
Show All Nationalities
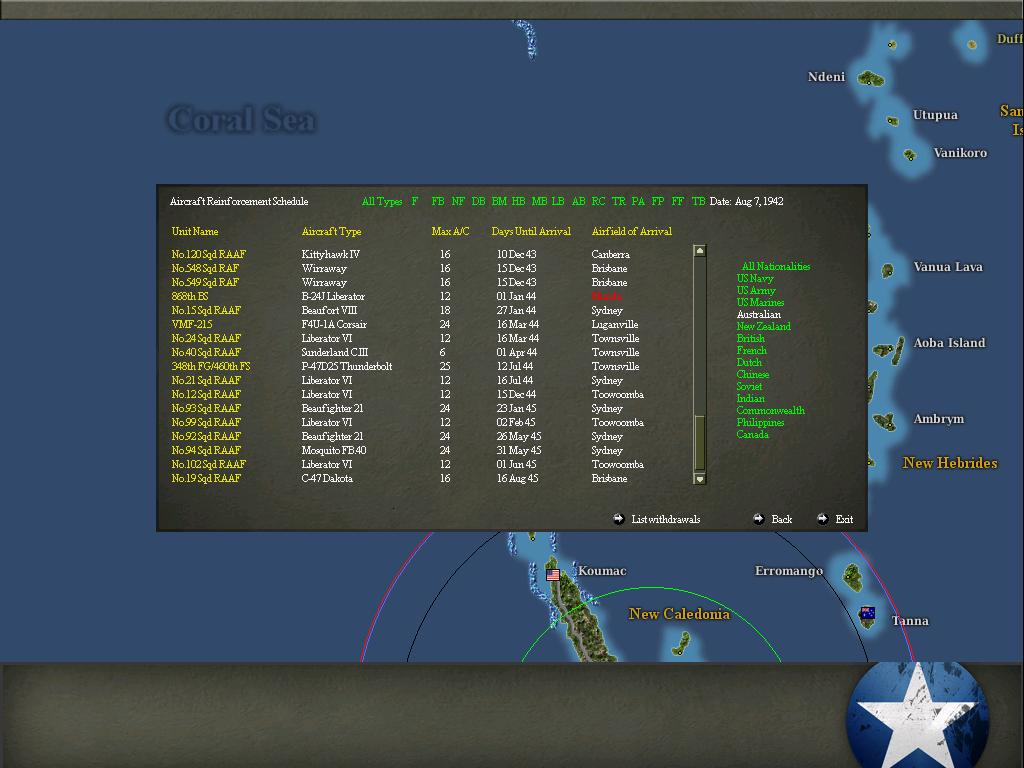tap(776, 266)
